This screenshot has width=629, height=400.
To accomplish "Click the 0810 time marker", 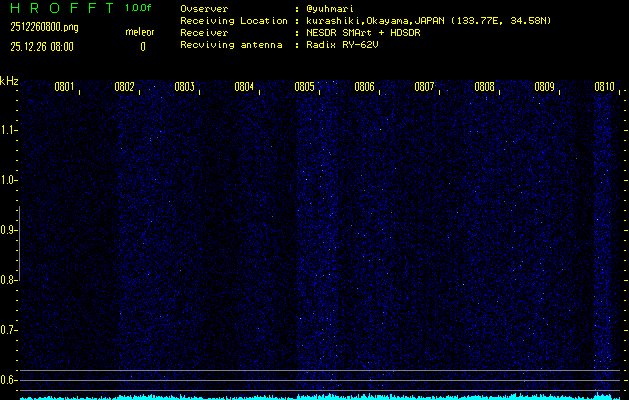I will [x=605, y=87].
